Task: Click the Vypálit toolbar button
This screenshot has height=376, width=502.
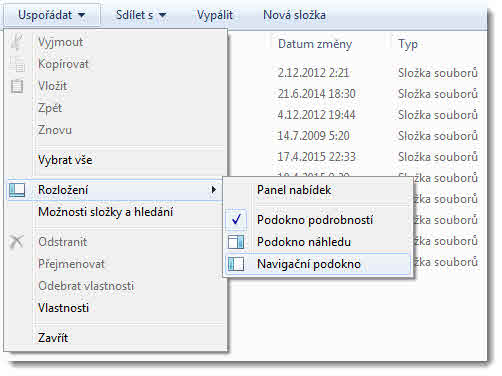Action: click(214, 15)
